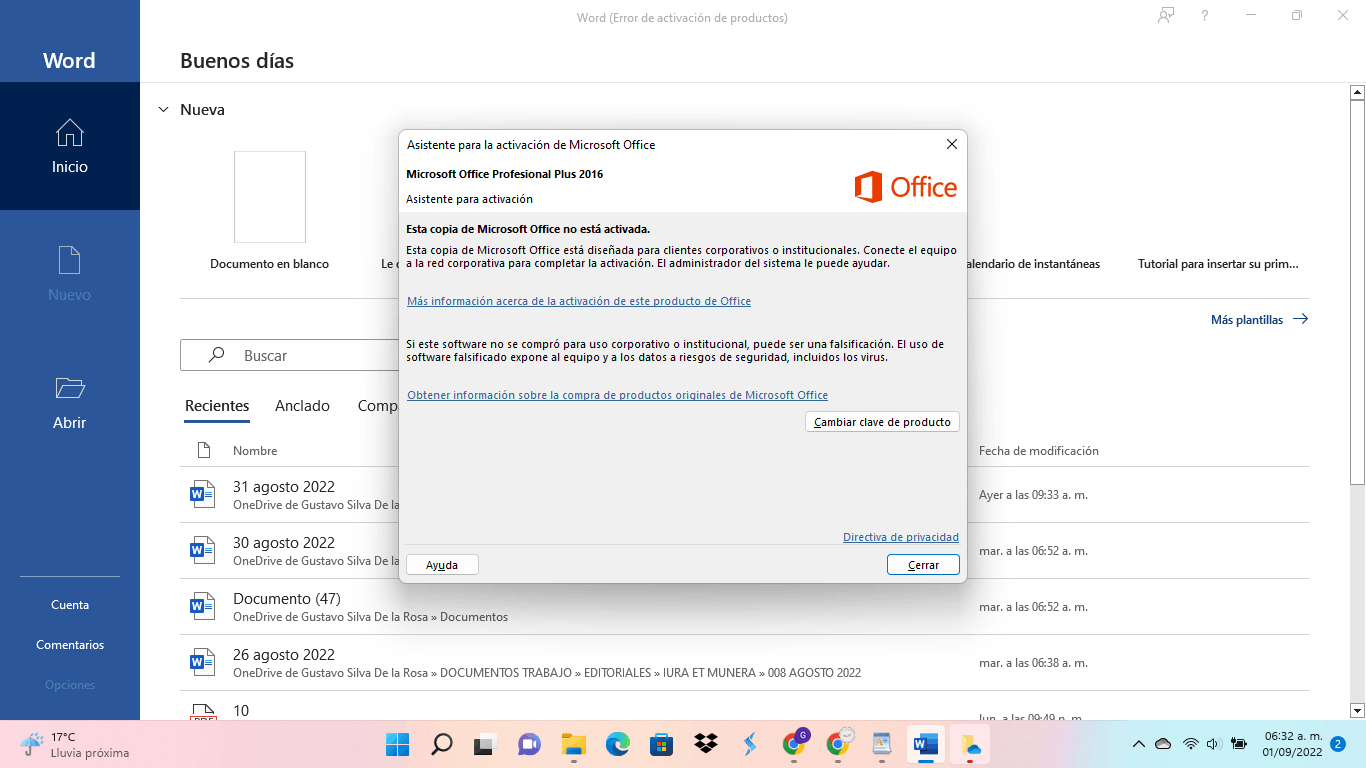This screenshot has width=1366, height=768.
Task: Show hidden tray icons chevron
Action: 1138,744
